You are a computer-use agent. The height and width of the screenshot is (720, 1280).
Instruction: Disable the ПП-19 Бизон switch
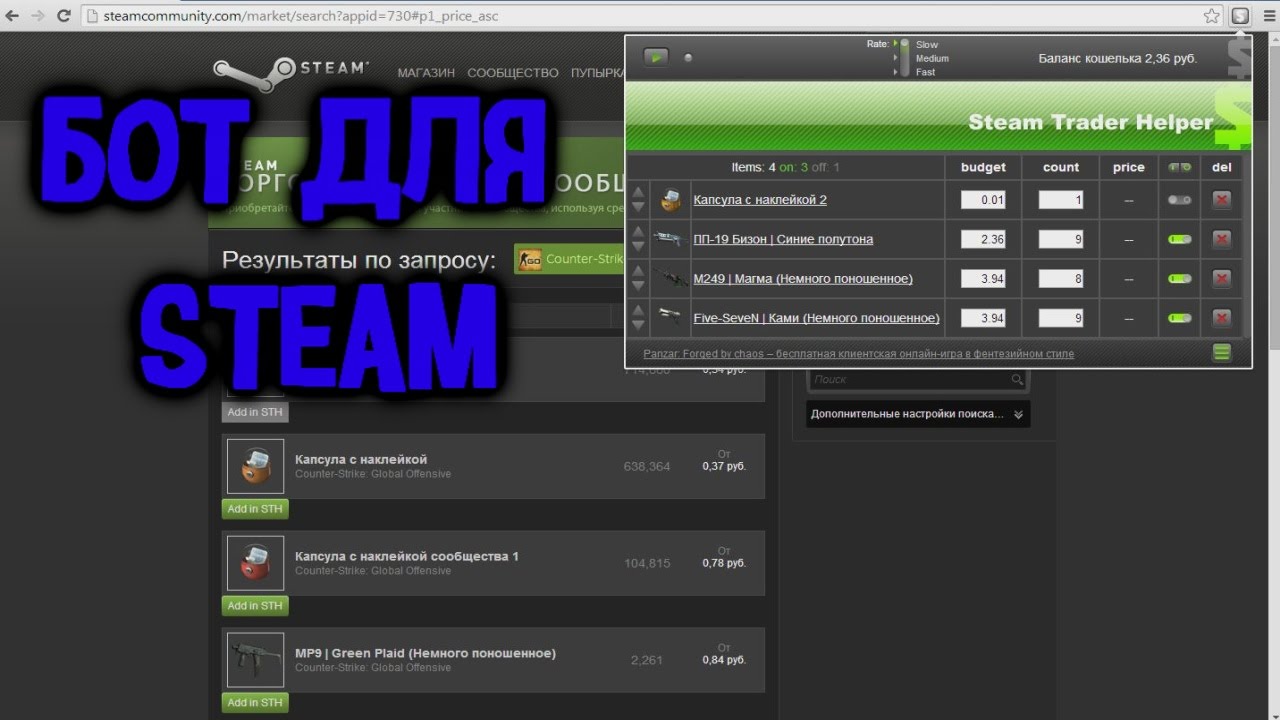(x=1179, y=239)
